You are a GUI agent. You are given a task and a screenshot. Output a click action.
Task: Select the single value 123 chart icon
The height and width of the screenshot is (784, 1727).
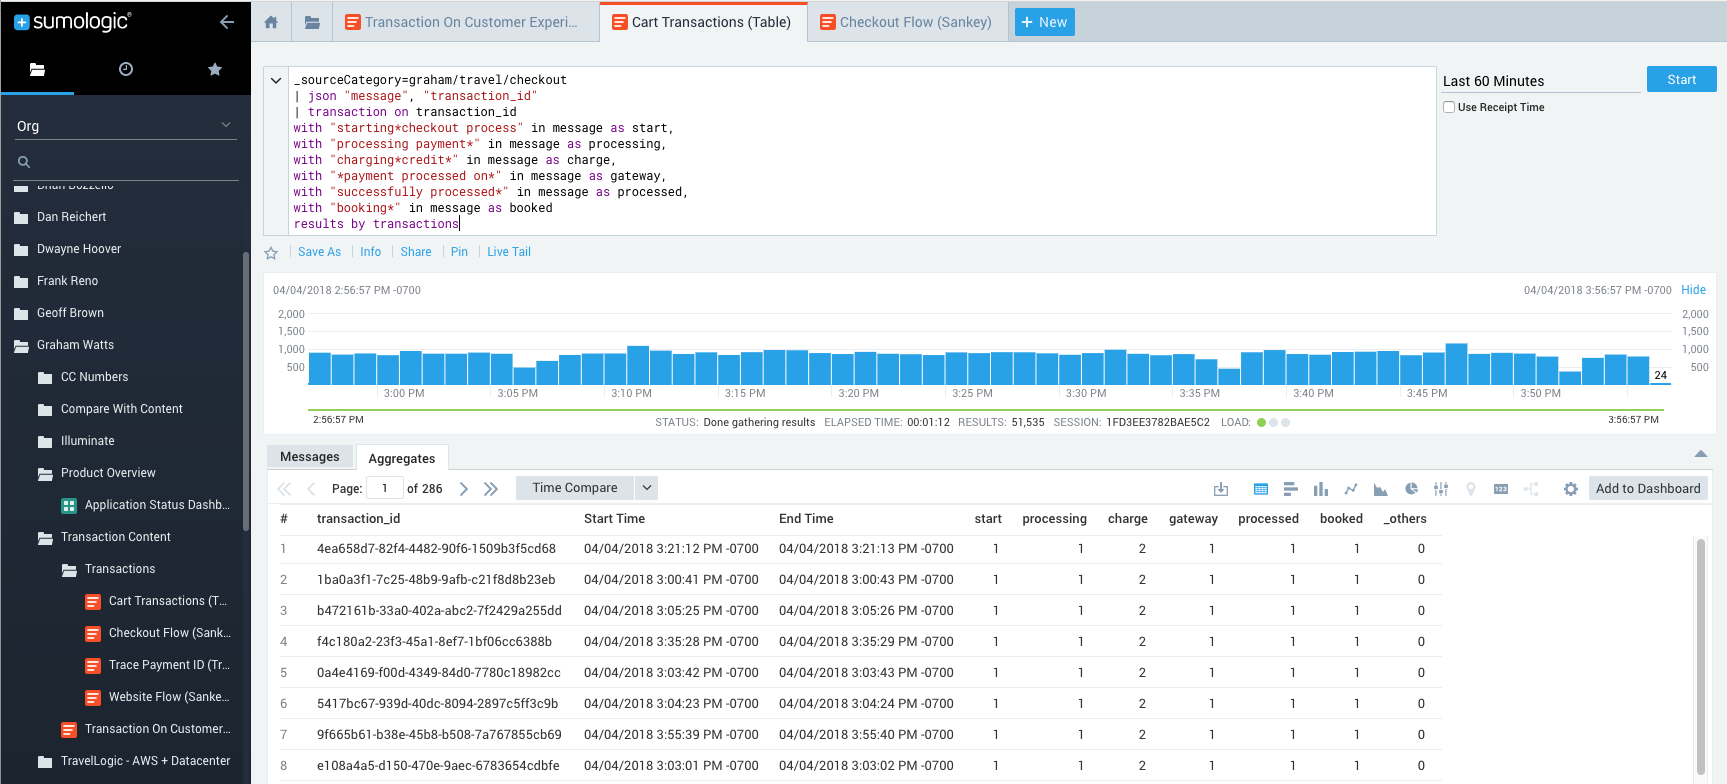coord(1501,489)
